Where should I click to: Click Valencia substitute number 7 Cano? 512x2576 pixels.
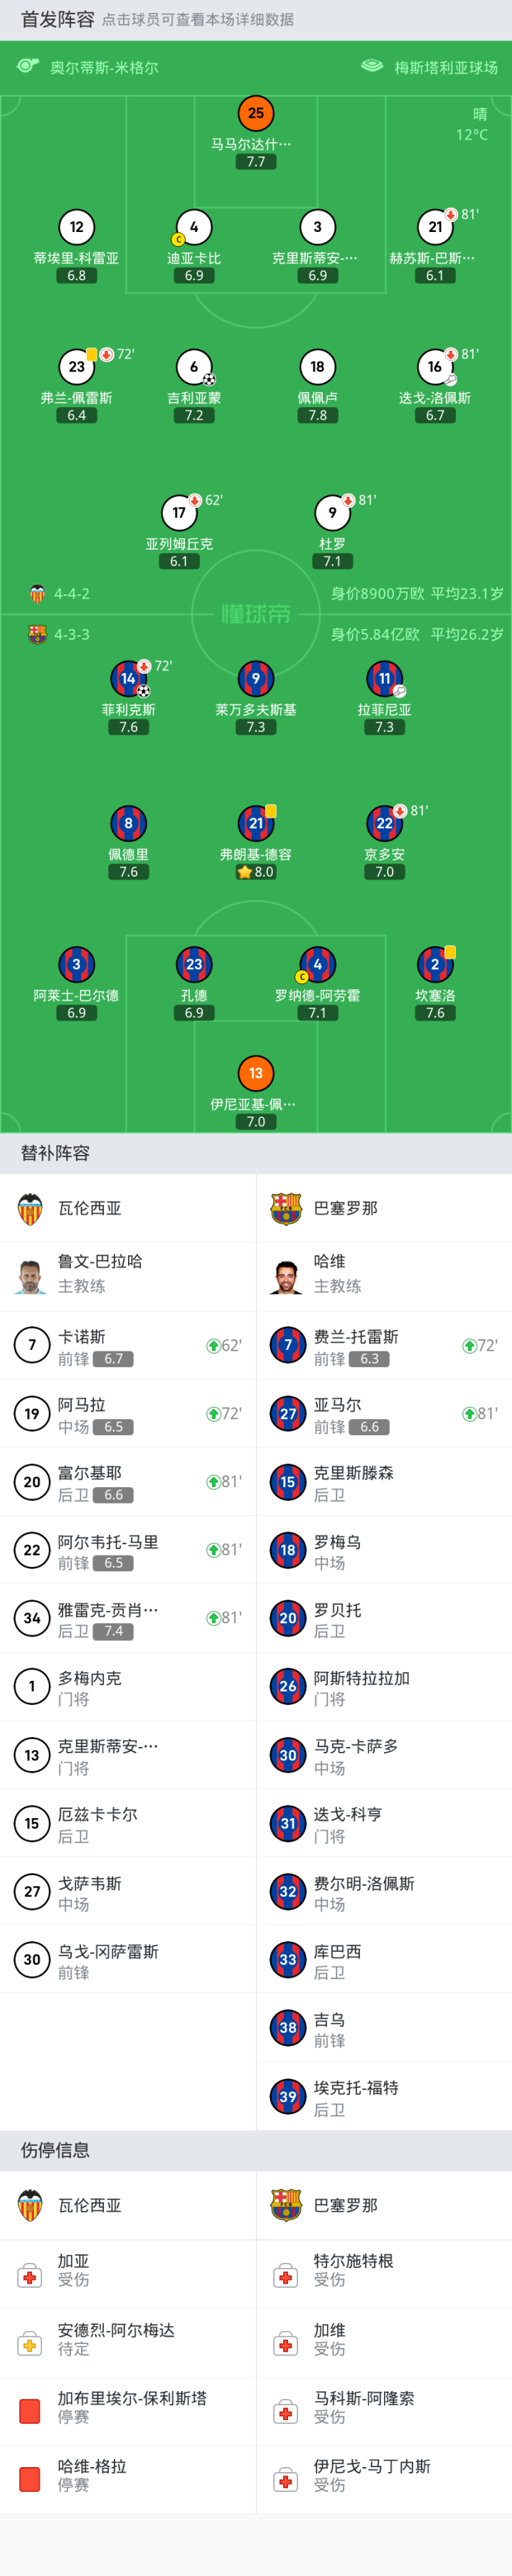pos(32,1346)
